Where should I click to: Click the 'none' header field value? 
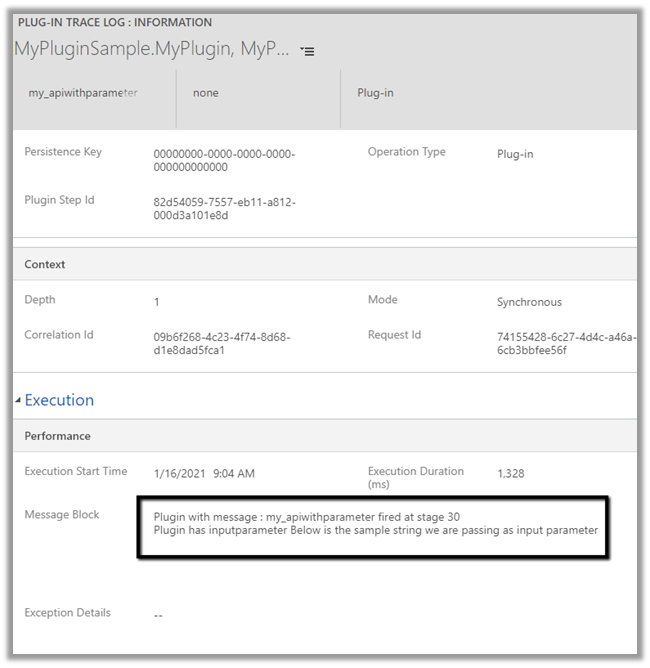[x=206, y=93]
